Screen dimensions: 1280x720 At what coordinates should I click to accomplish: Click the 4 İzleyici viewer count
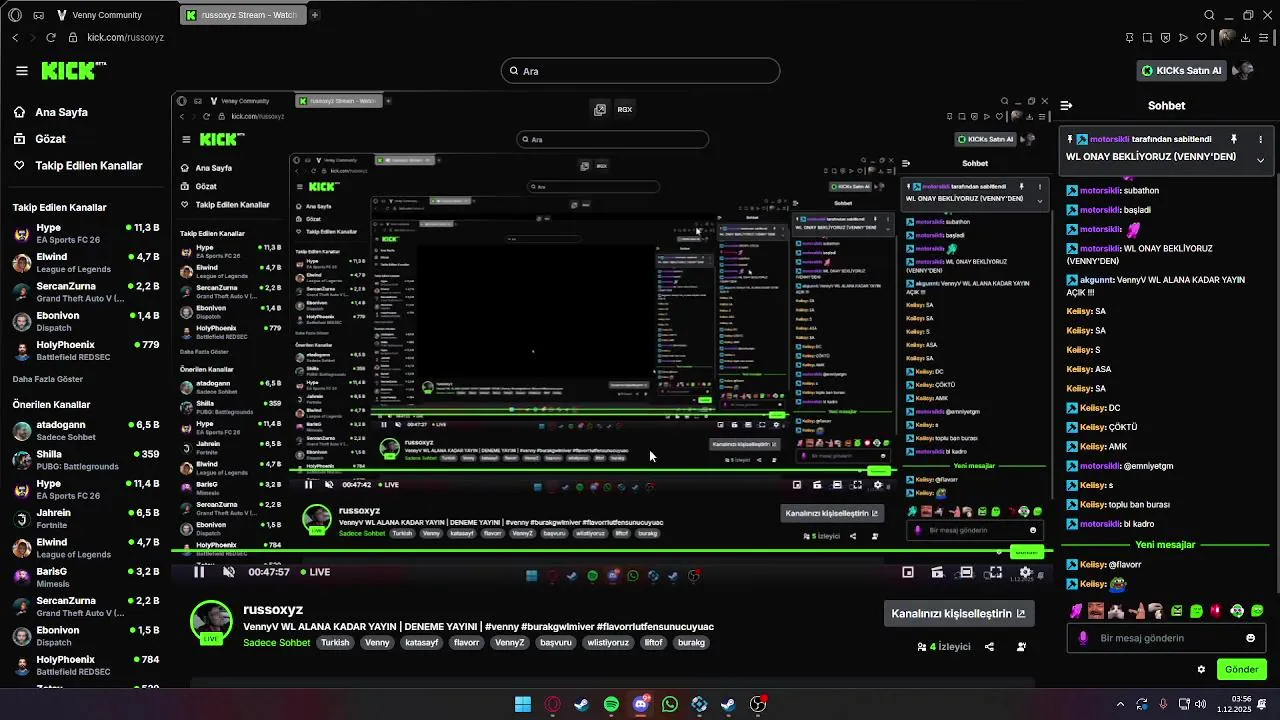tap(944, 647)
